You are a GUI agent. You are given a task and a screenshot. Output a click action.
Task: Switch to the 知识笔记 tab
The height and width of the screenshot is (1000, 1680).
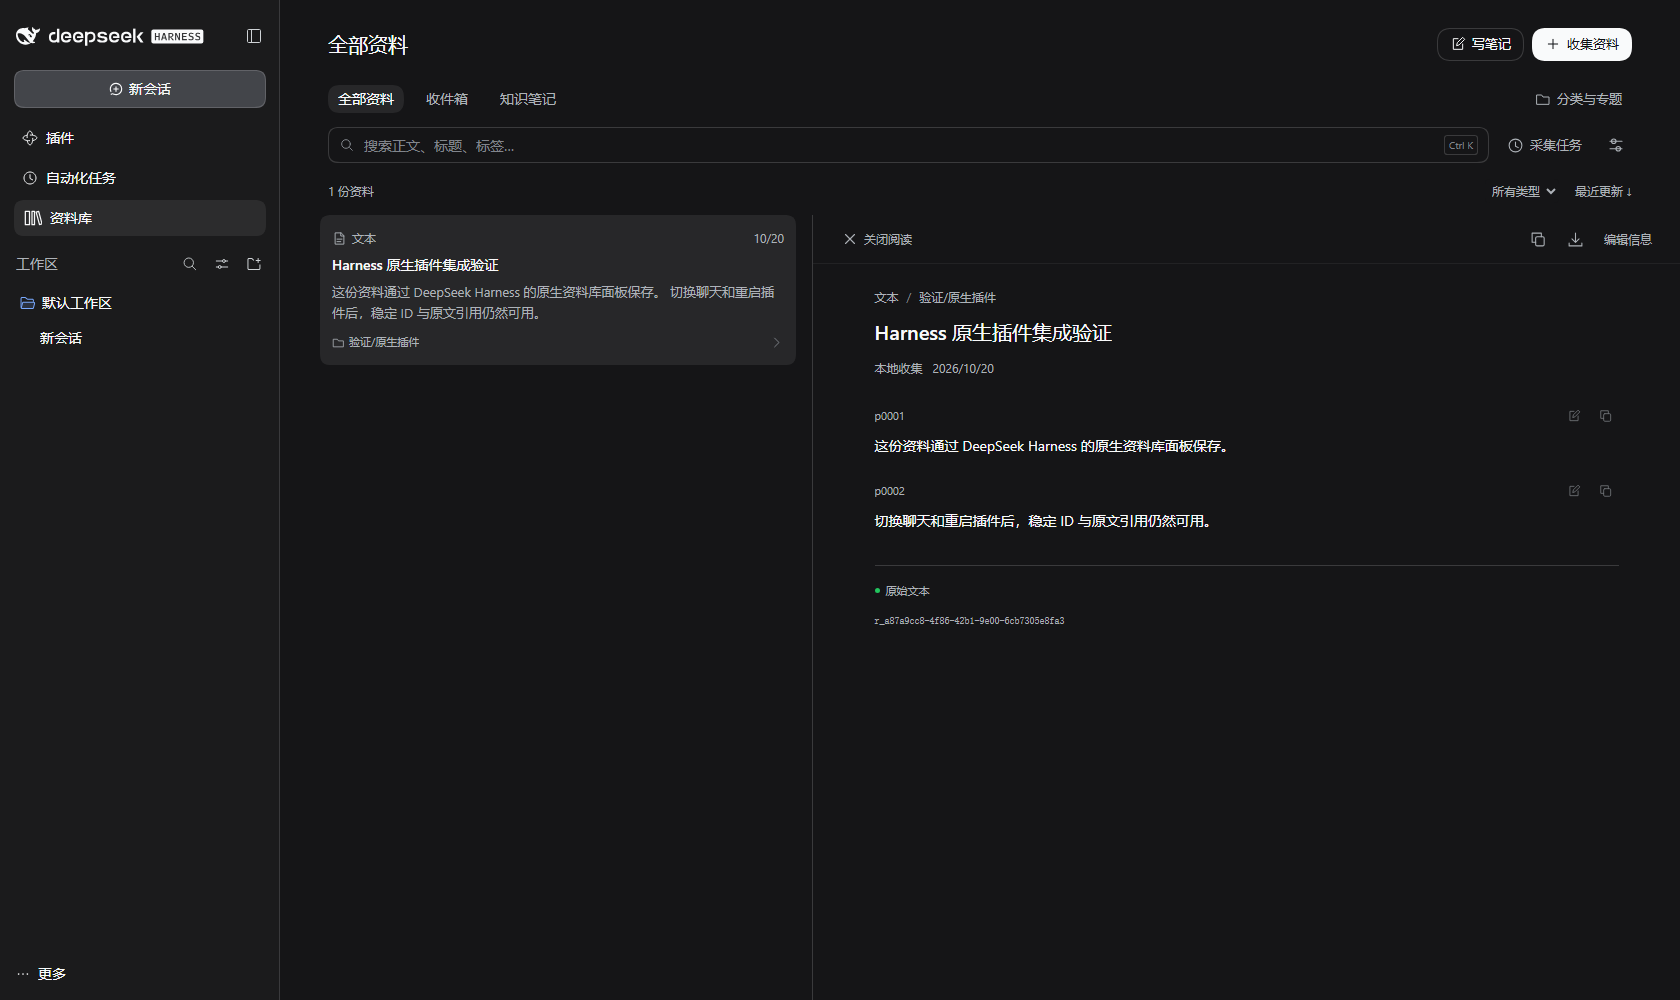pos(528,99)
